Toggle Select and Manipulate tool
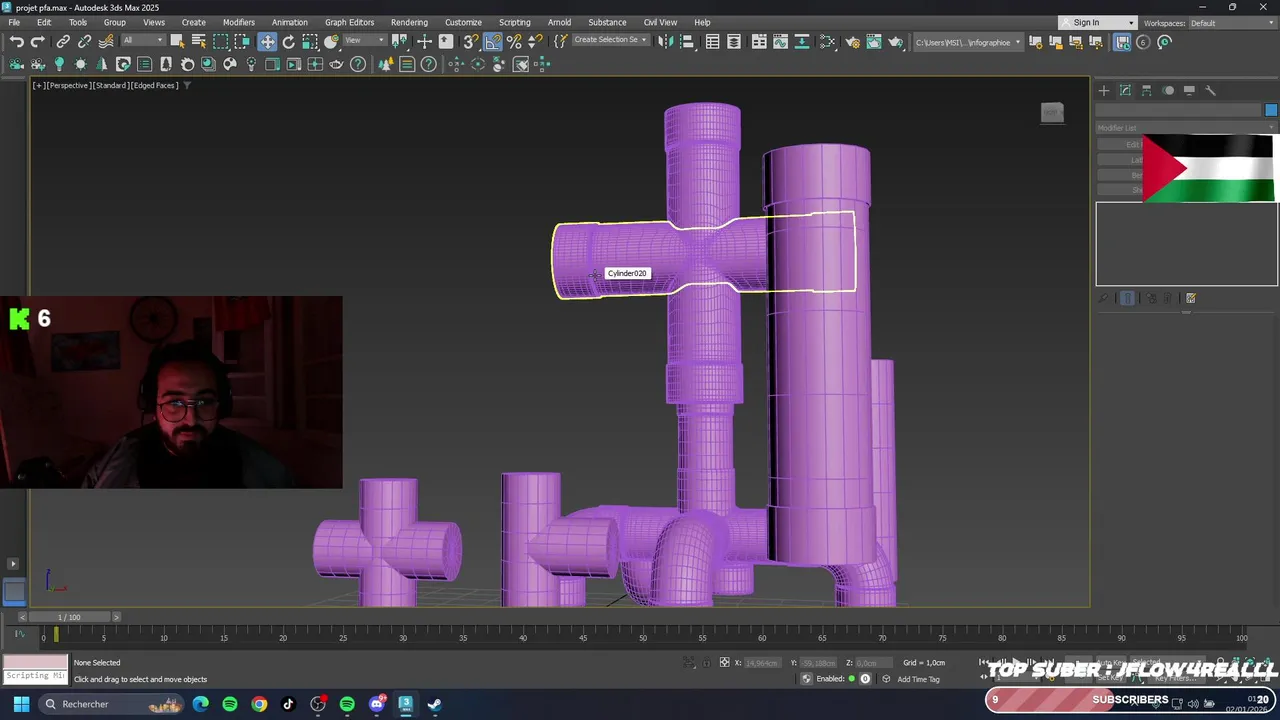 [x=424, y=42]
